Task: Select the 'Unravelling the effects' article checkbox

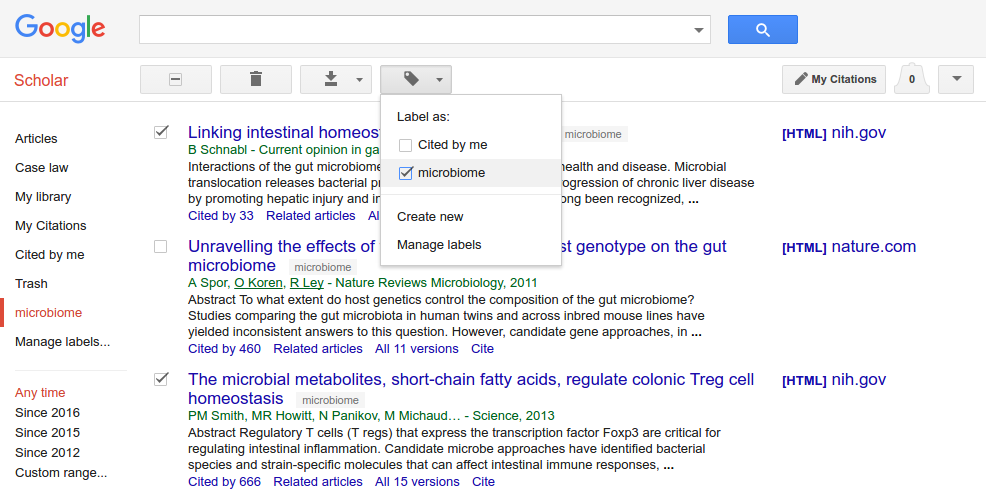Action: [161, 246]
